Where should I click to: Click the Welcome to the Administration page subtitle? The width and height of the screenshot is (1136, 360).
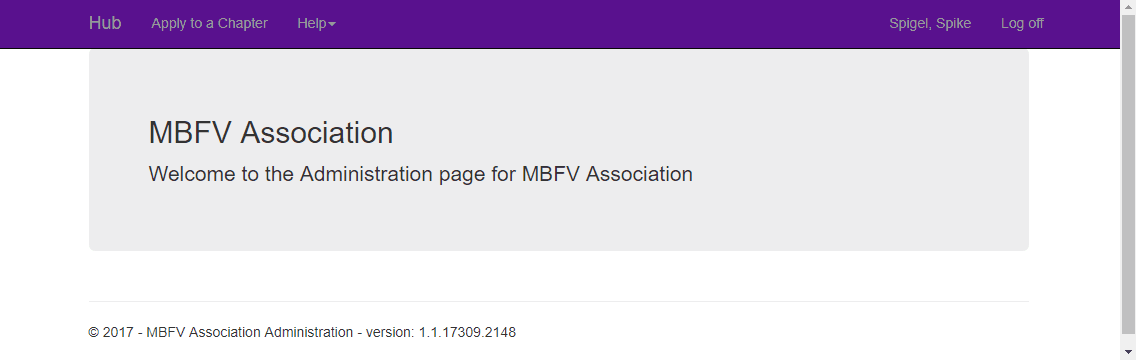[x=420, y=175]
